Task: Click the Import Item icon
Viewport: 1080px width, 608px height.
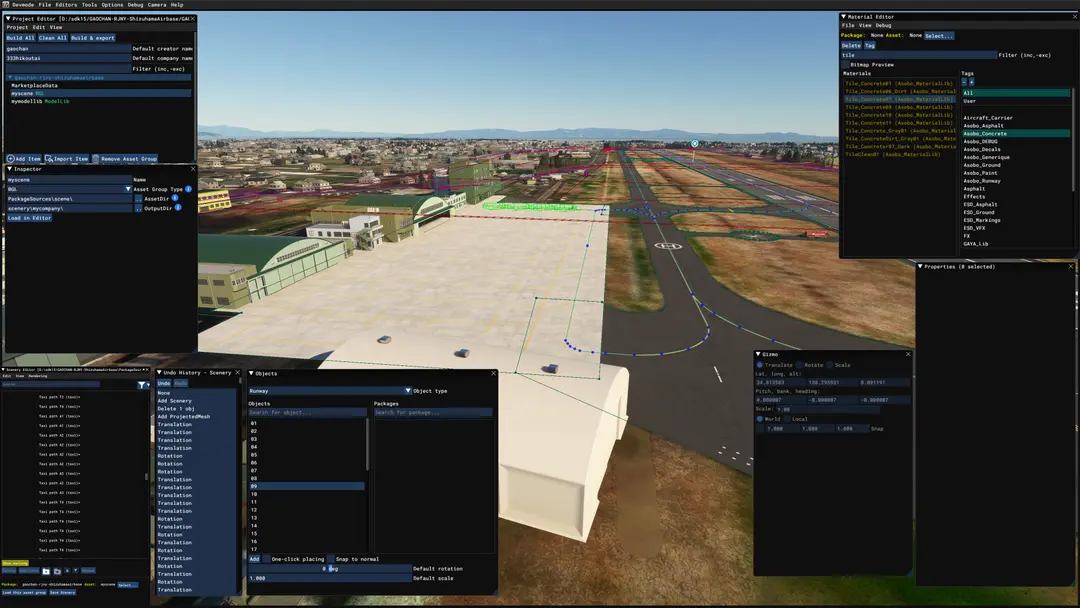Action: tap(49, 159)
